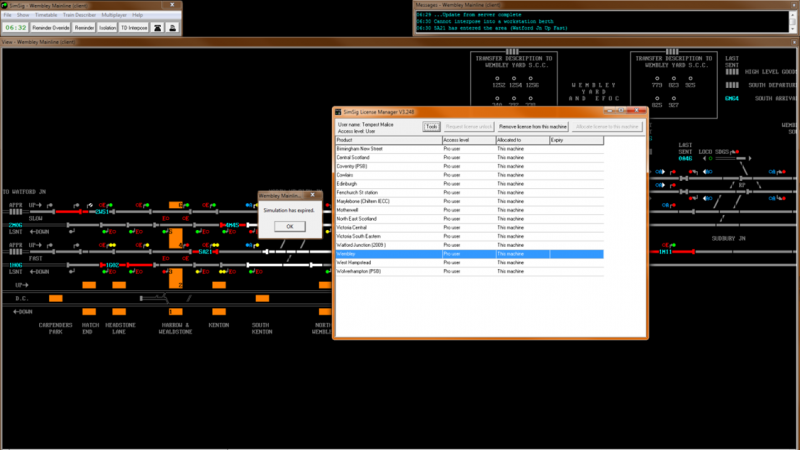
Task: Click the Reminder toolbar button
Action: (84, 28)
